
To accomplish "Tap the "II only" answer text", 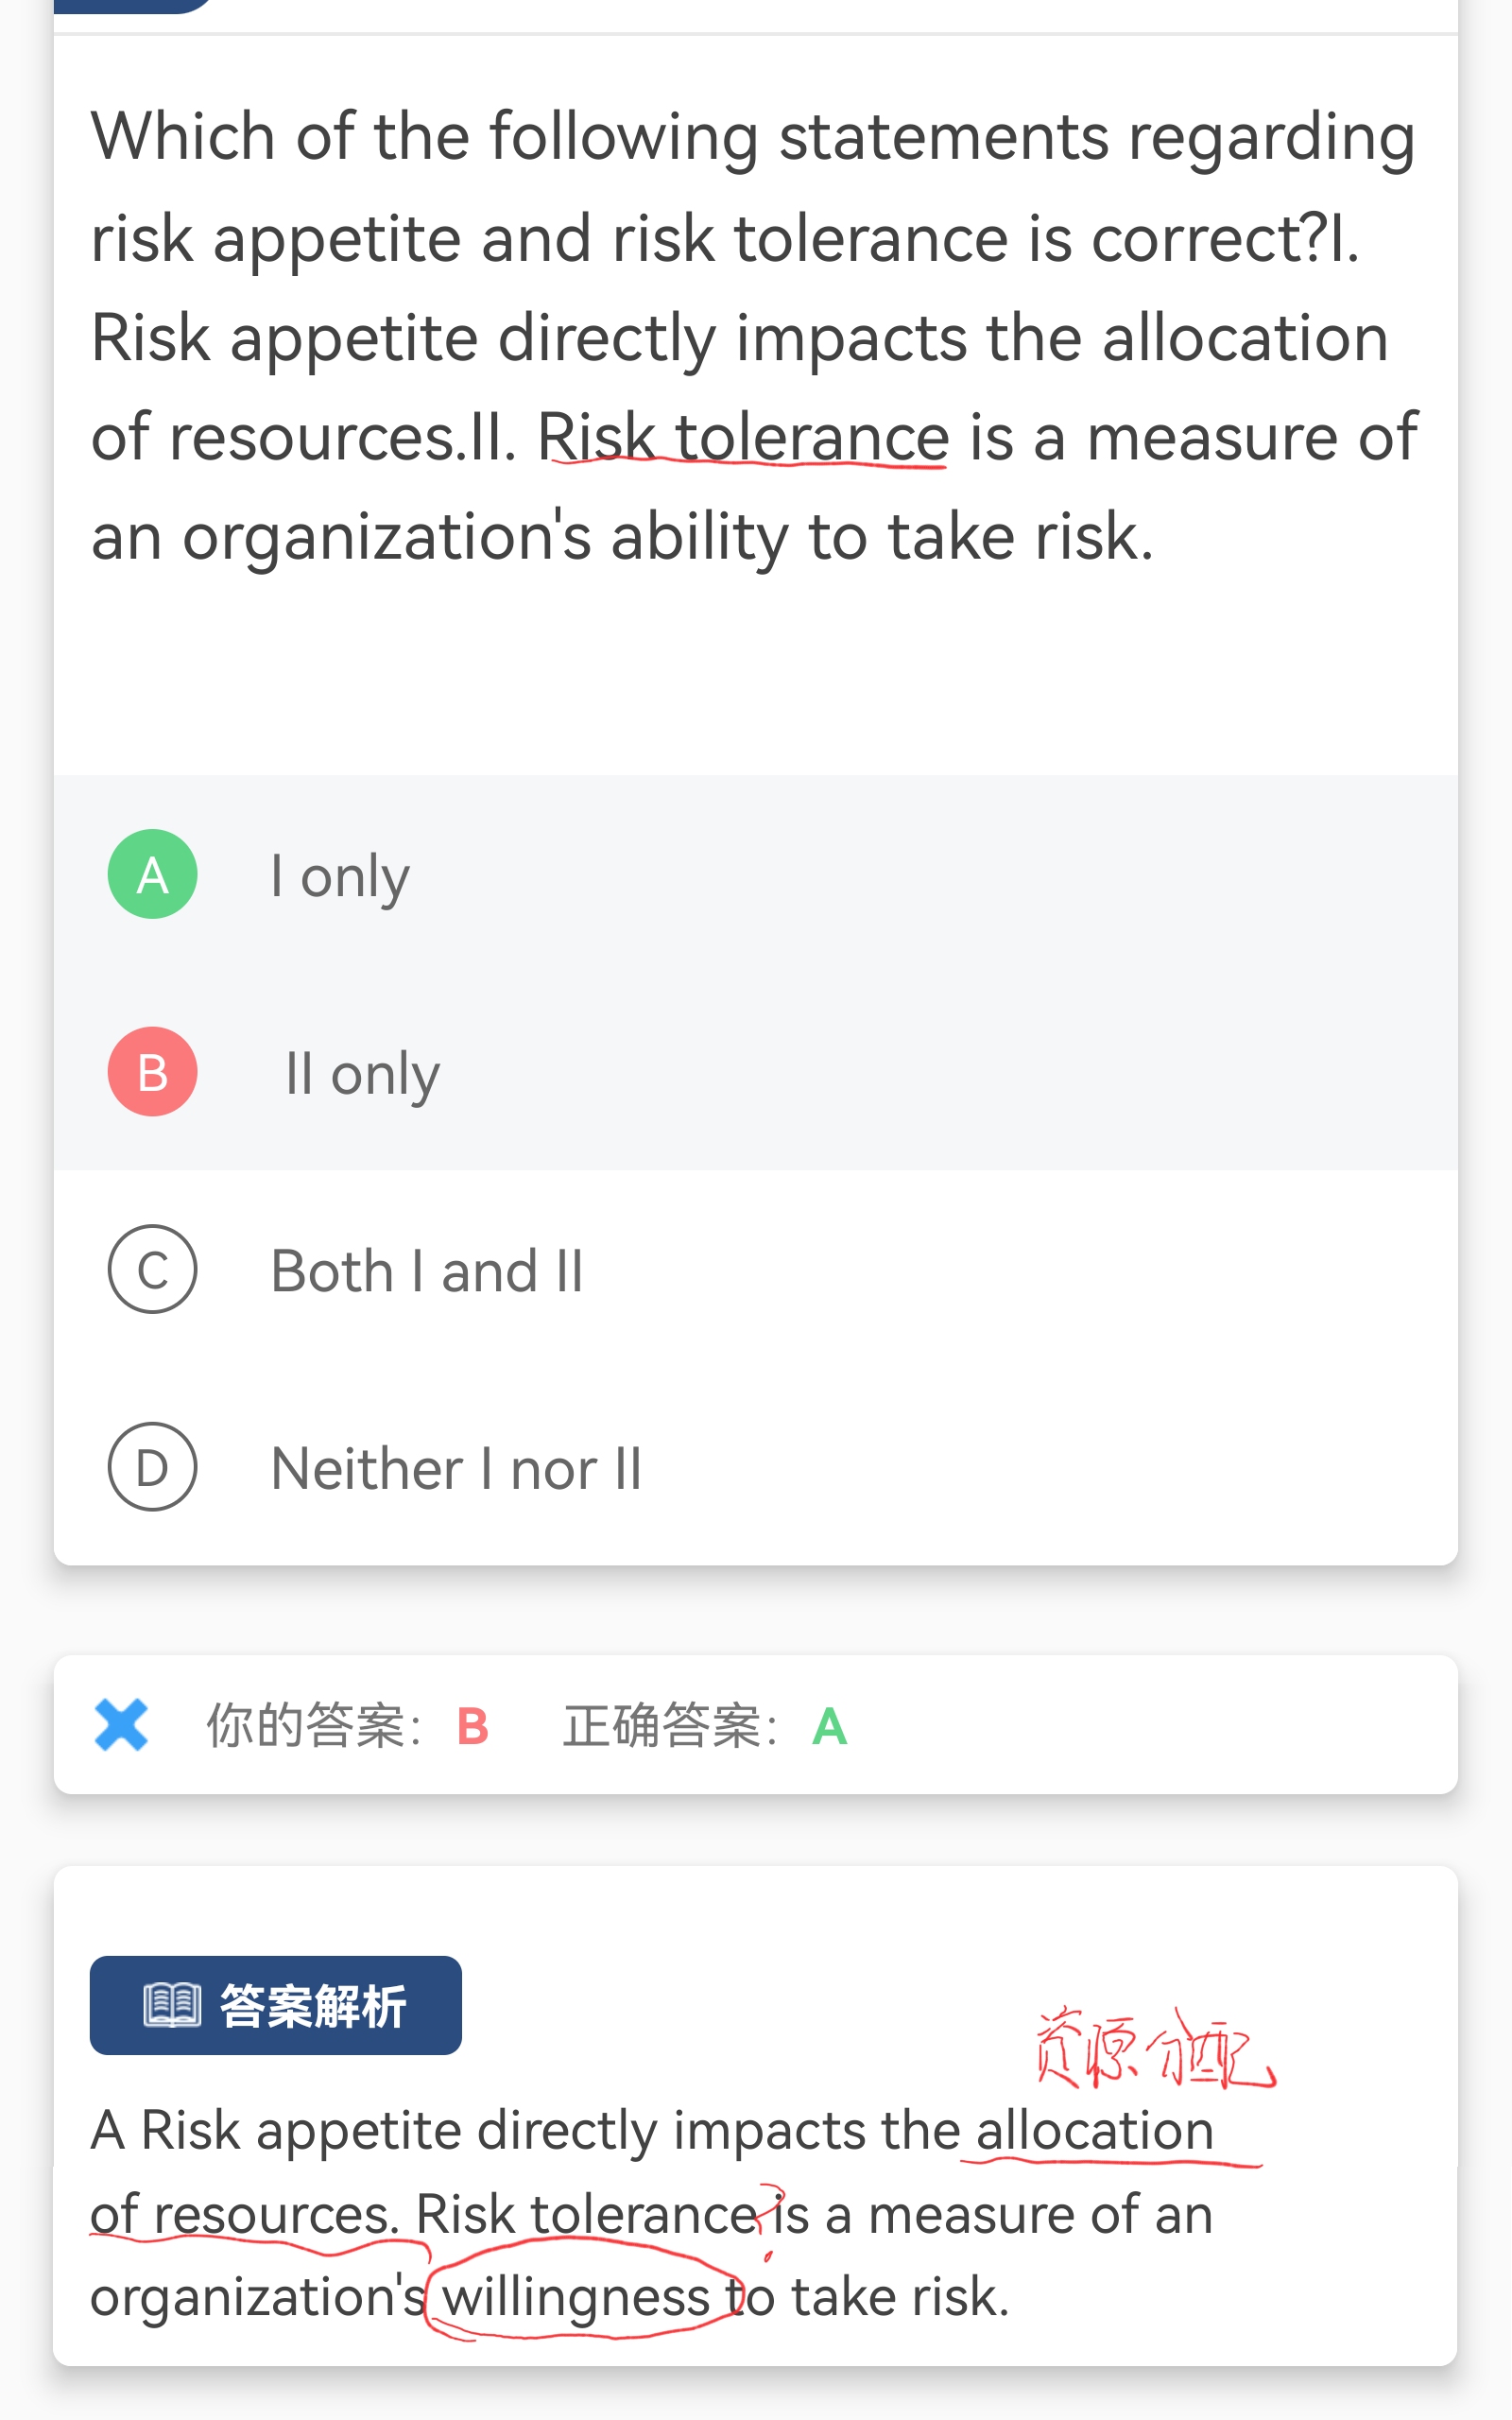I will (362, 1074).
